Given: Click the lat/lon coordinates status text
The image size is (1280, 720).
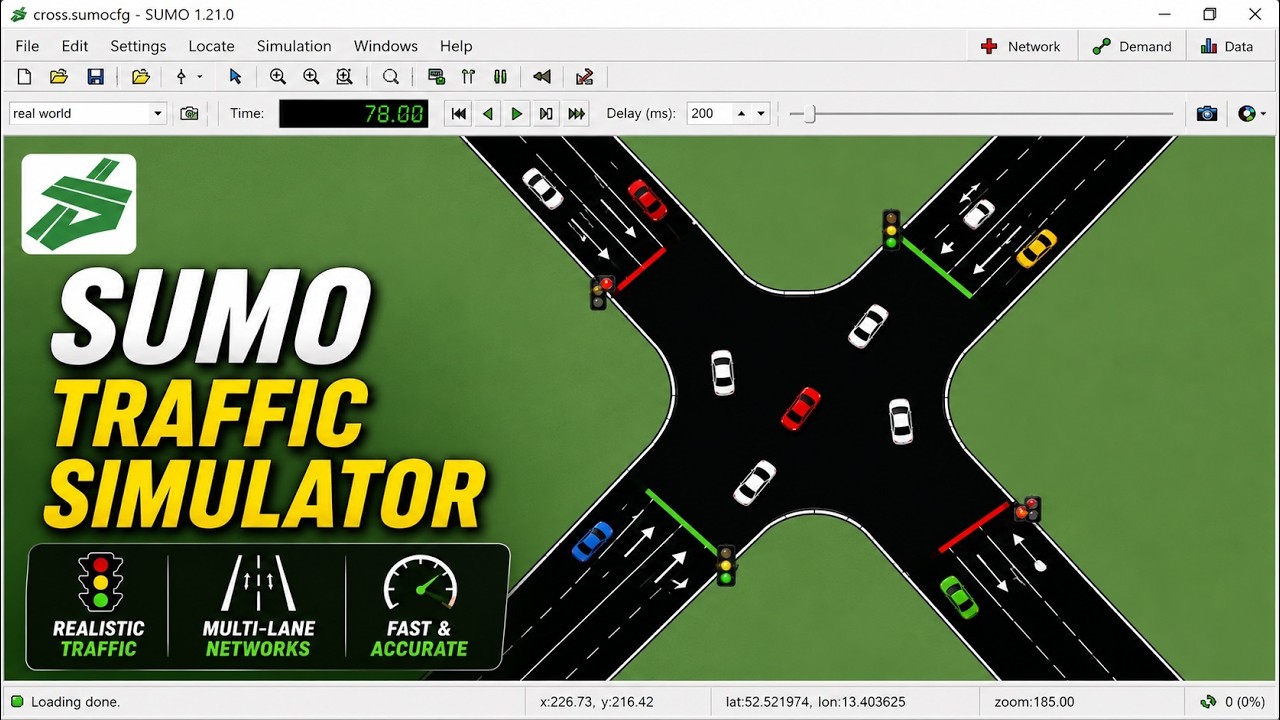Looking at the screenshot, I should (815, 702).
